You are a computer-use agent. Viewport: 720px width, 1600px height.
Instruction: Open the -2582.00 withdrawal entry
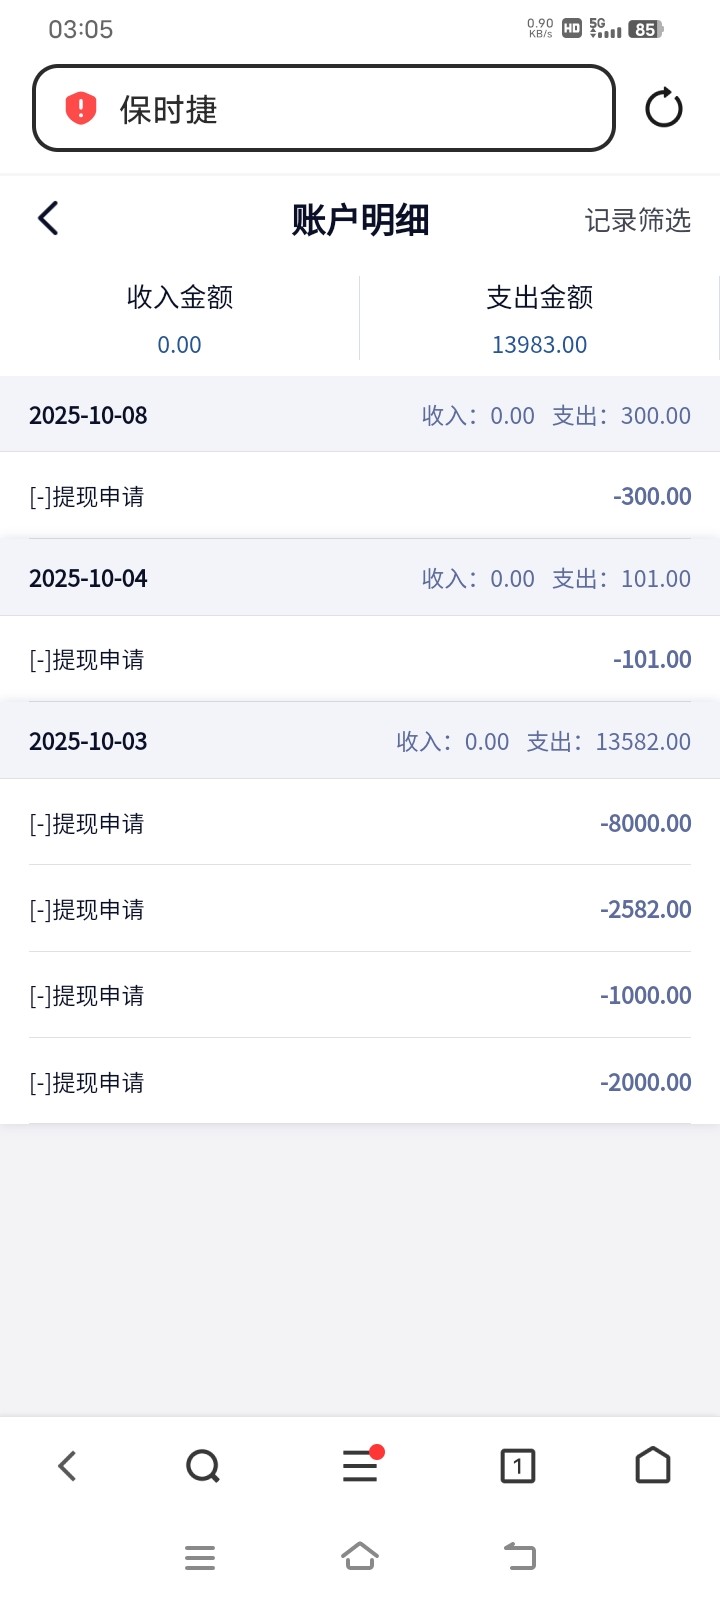[x=360, y=909]
